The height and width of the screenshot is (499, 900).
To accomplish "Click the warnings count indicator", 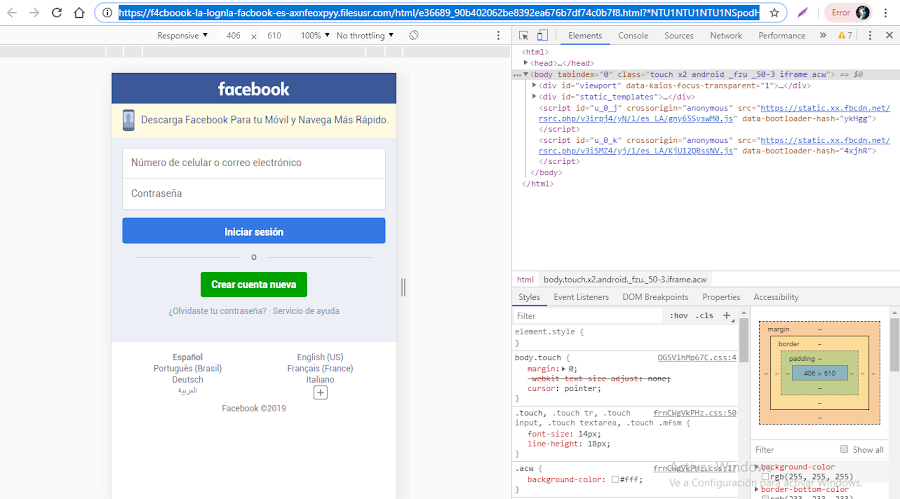I will [x=845, y=35].
